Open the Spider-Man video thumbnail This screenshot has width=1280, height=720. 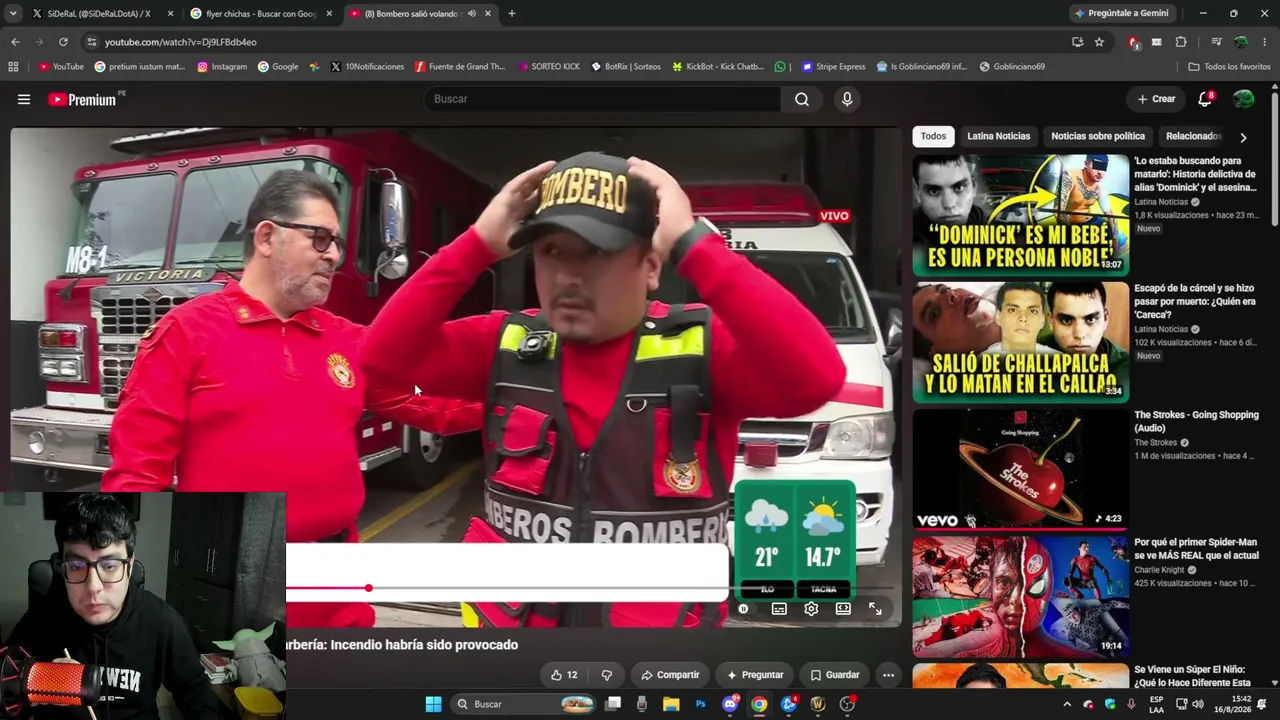1020,596
